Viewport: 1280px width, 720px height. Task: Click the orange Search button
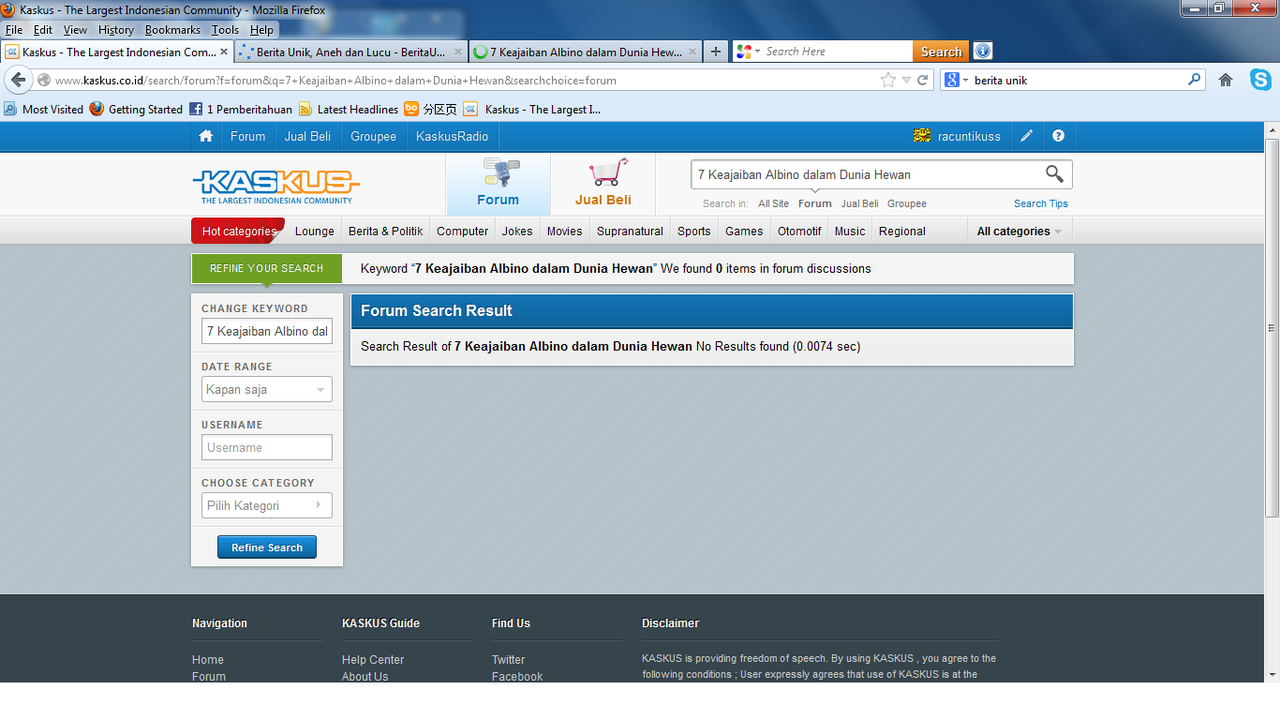[x=941, y=51]
